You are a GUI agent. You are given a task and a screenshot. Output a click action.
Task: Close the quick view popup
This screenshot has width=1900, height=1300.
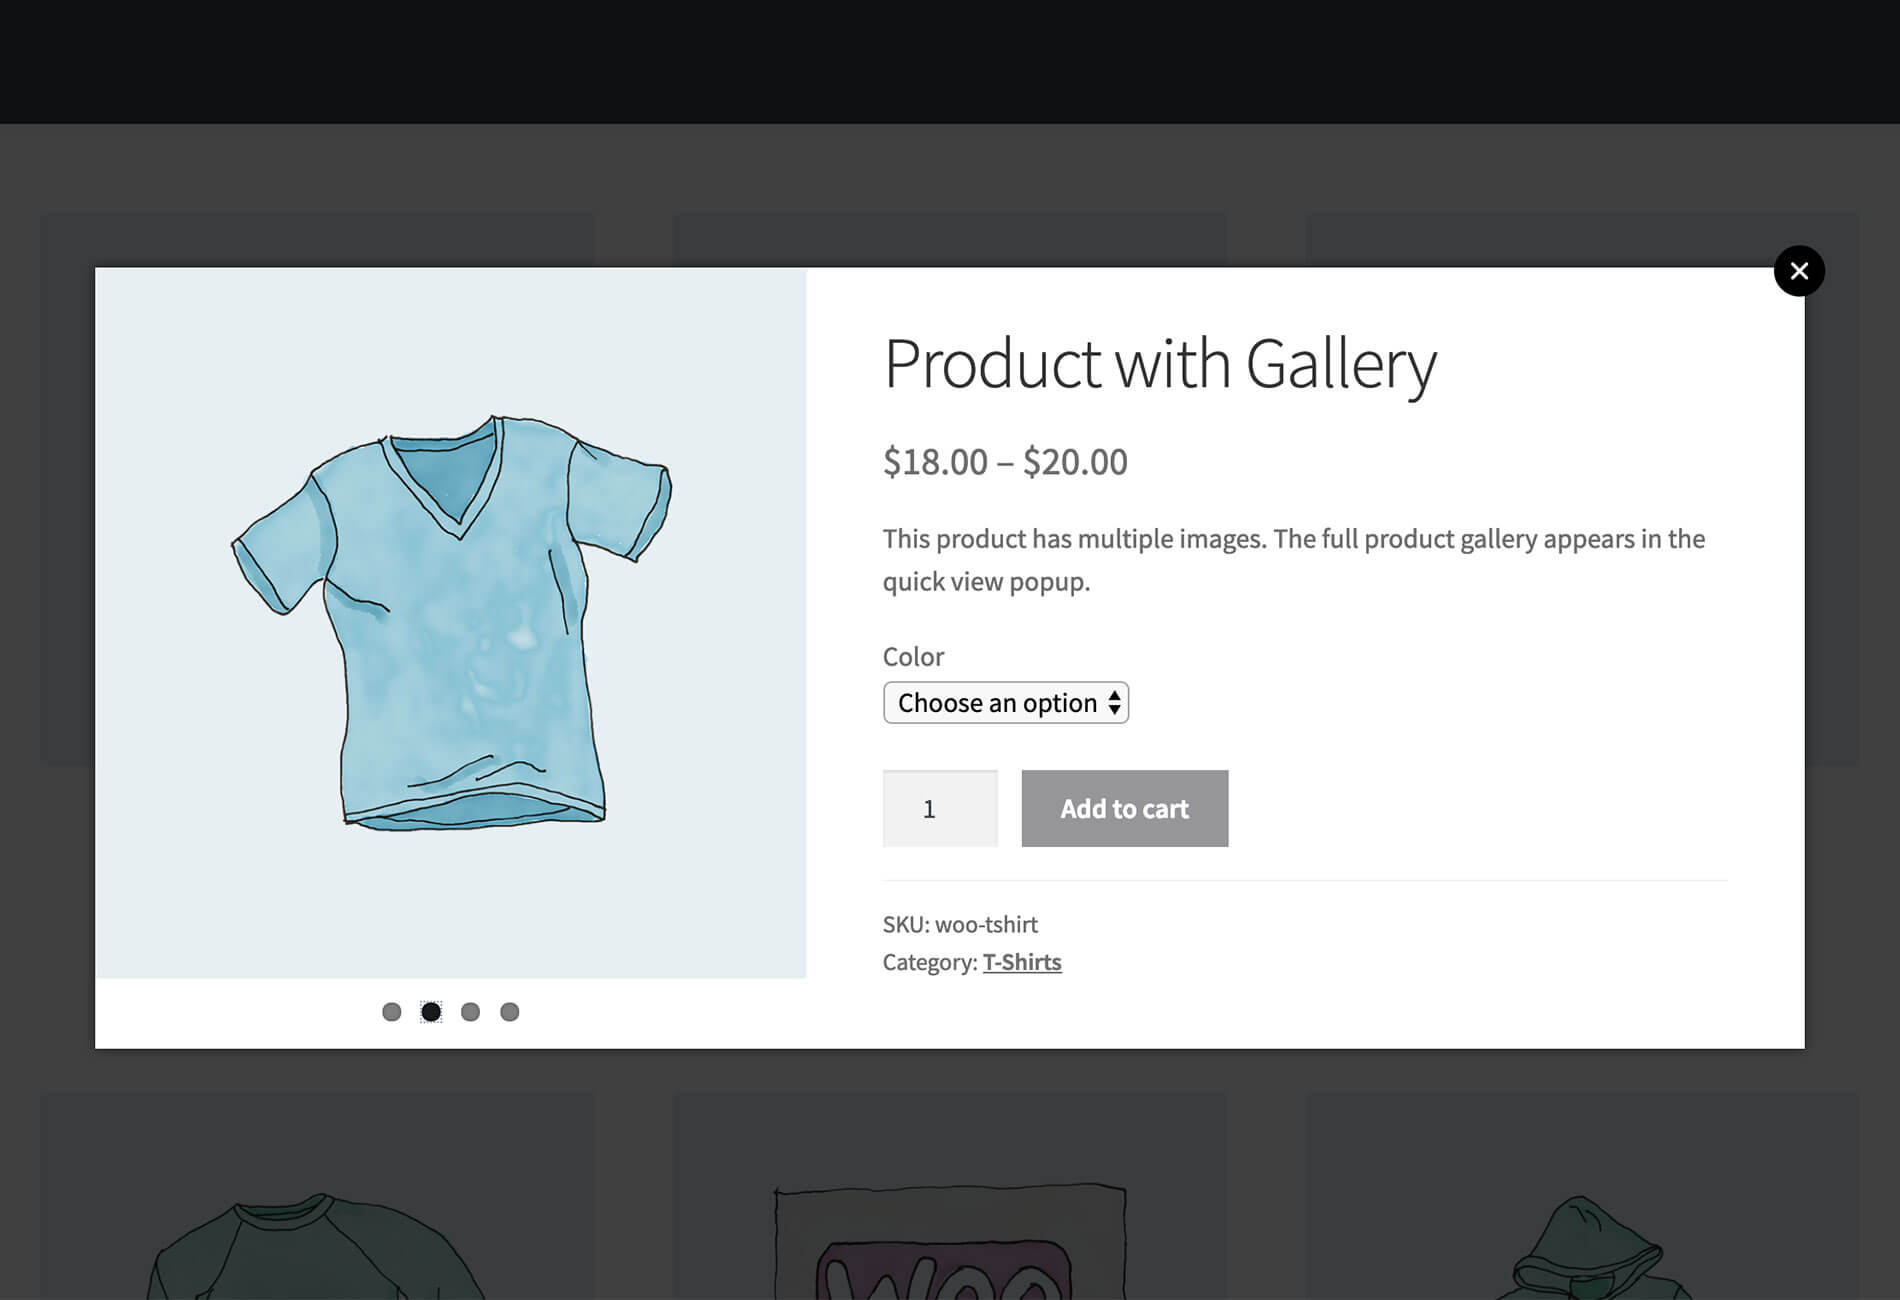[1799, 271]
